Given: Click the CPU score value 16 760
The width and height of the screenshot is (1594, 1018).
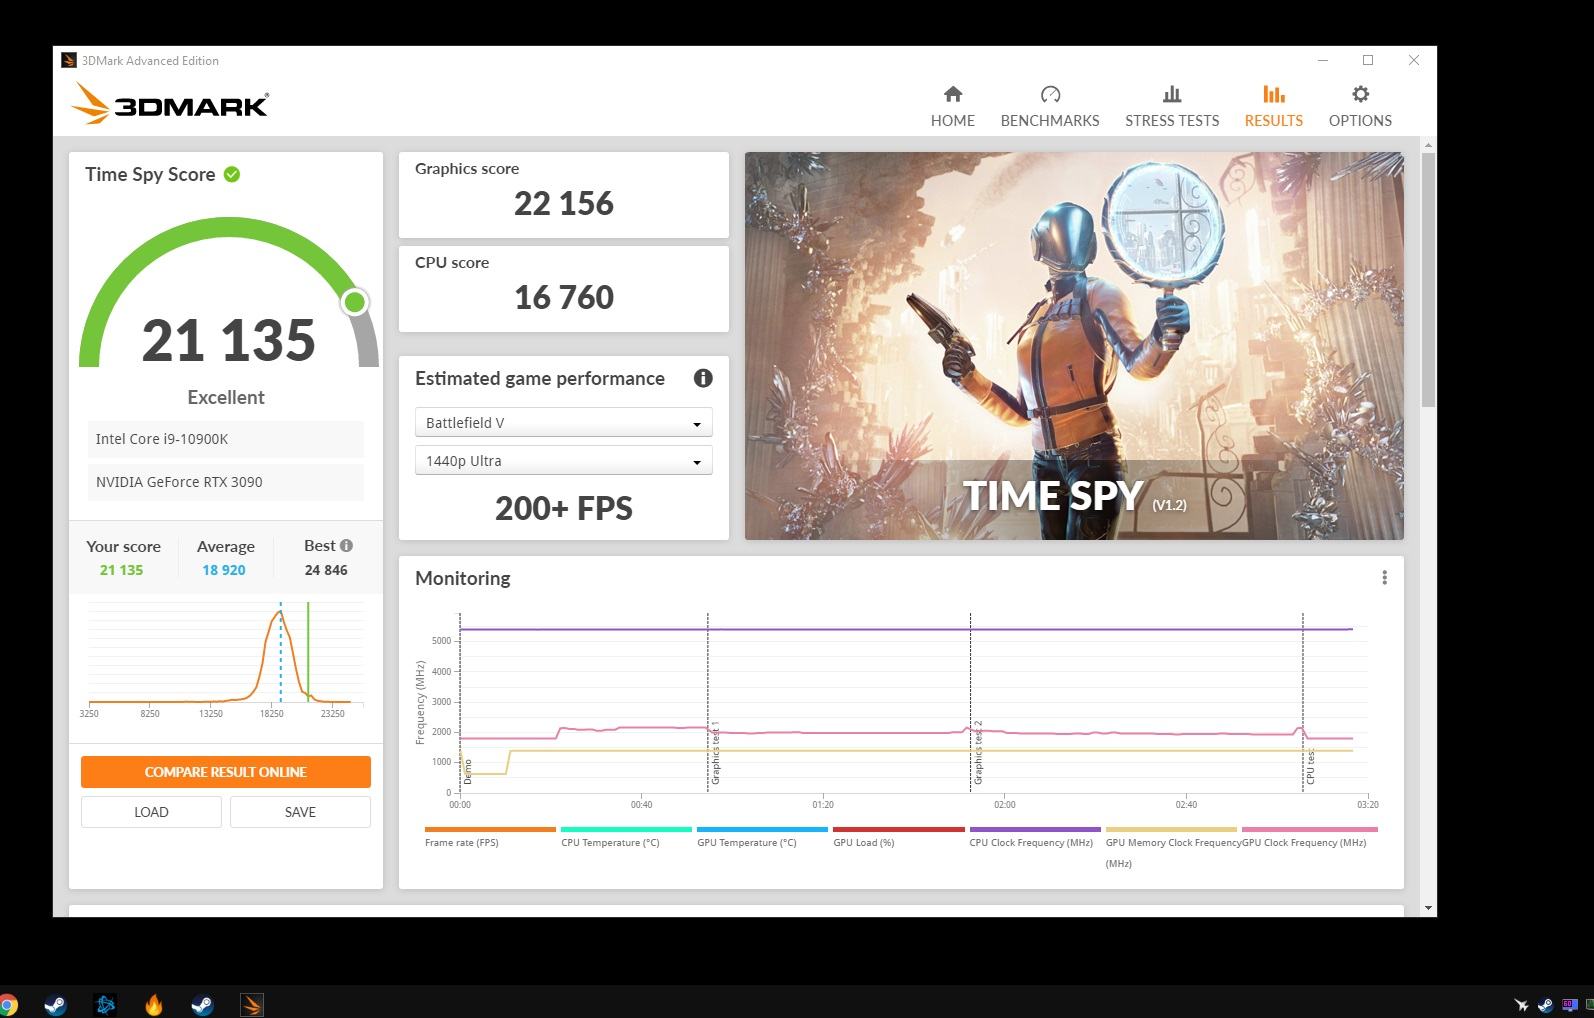Looking at the screenshot, I should (x=564, y=298).
